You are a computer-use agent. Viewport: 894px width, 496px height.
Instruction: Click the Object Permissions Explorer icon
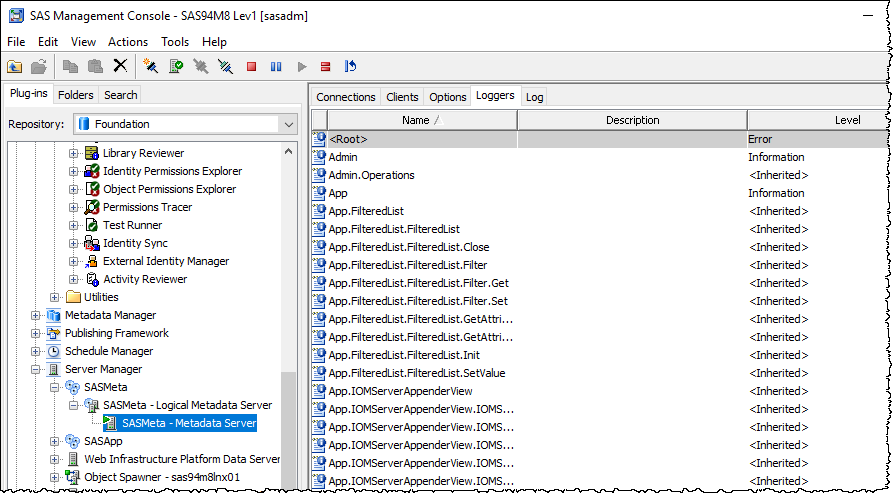[x=92, y=189]
